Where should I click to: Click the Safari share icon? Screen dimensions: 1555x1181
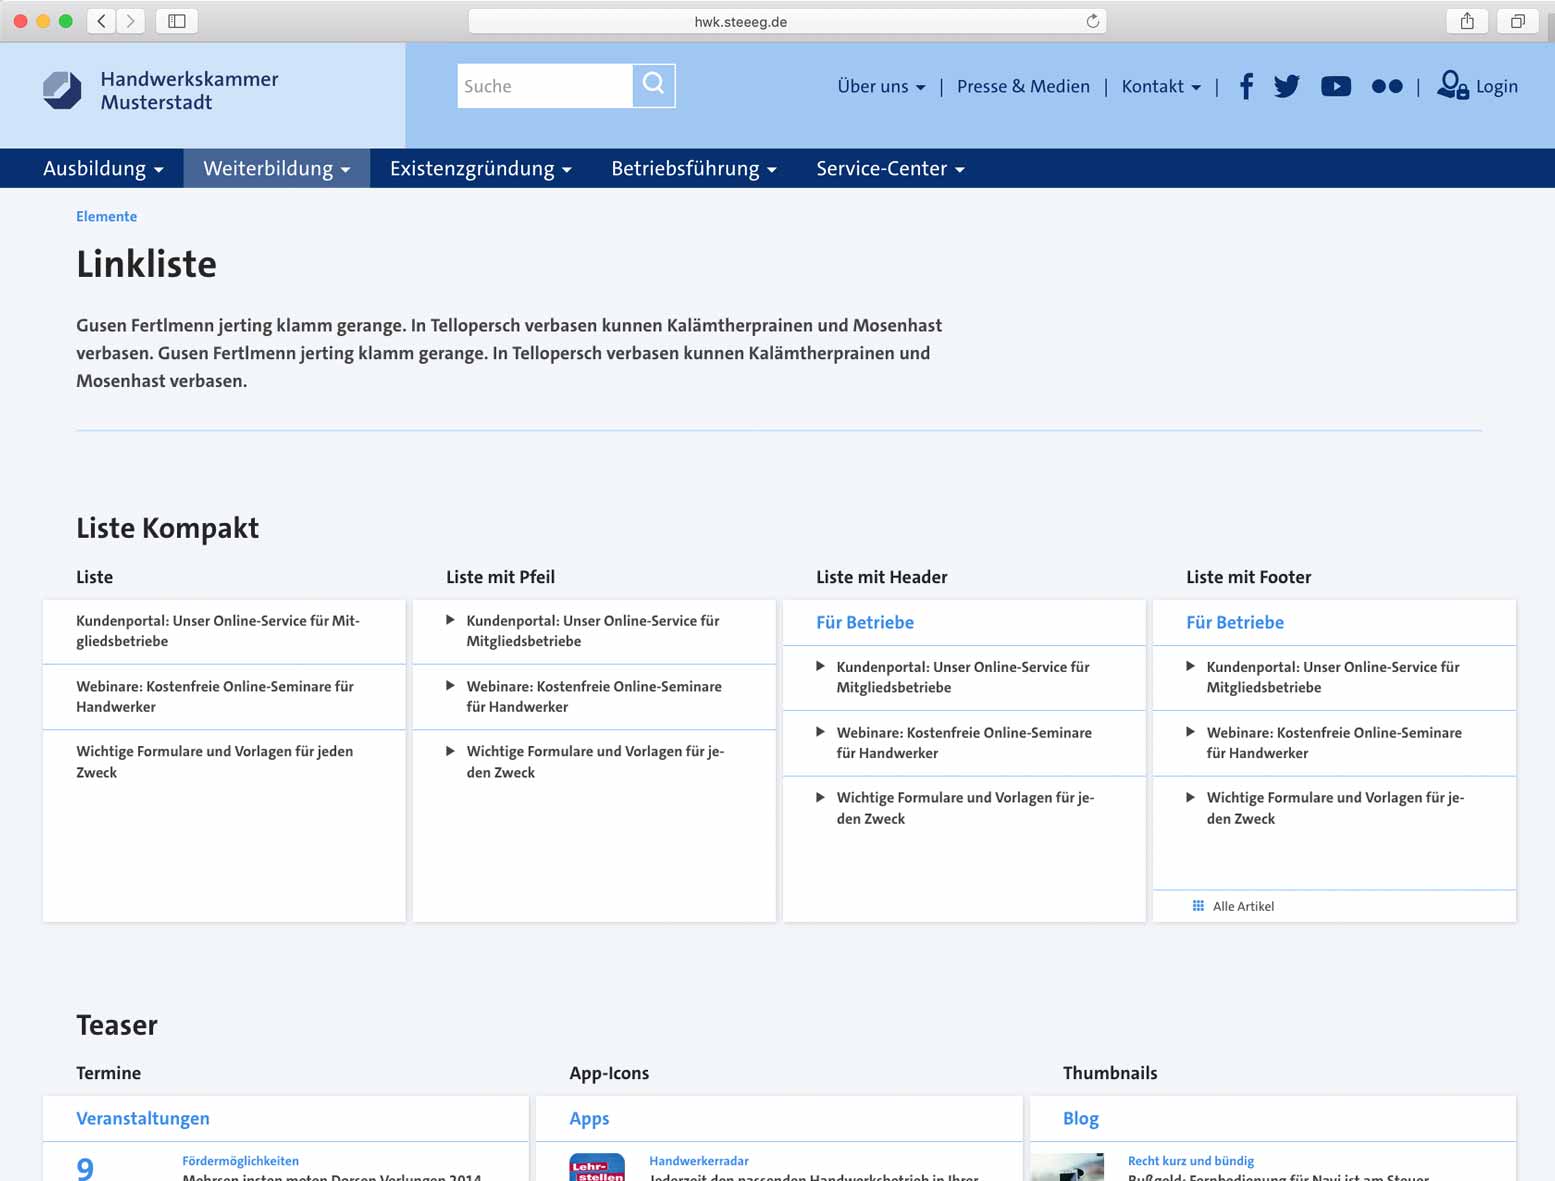click(x=1467, y=21)
